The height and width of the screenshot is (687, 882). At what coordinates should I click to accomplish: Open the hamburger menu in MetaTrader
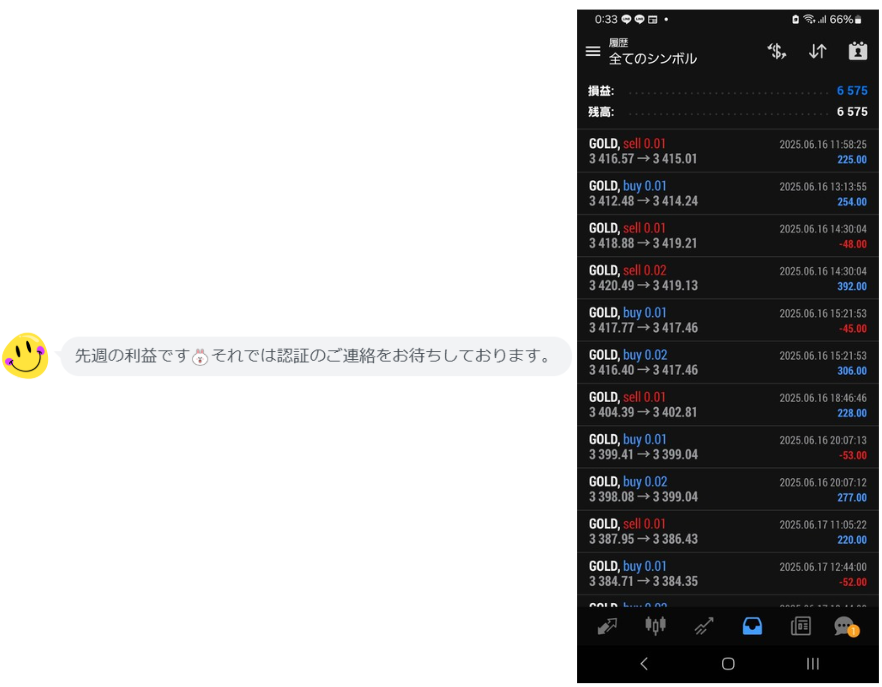pos(593,51)
